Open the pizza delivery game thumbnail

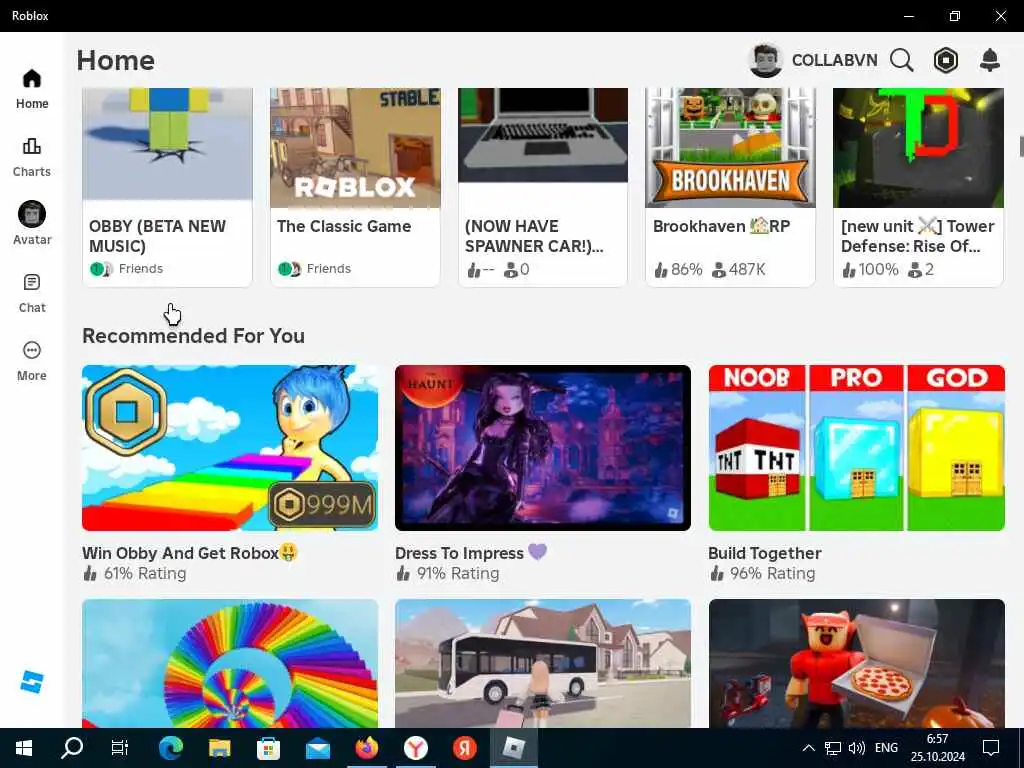pyautogui.click(x=856, y=664)
